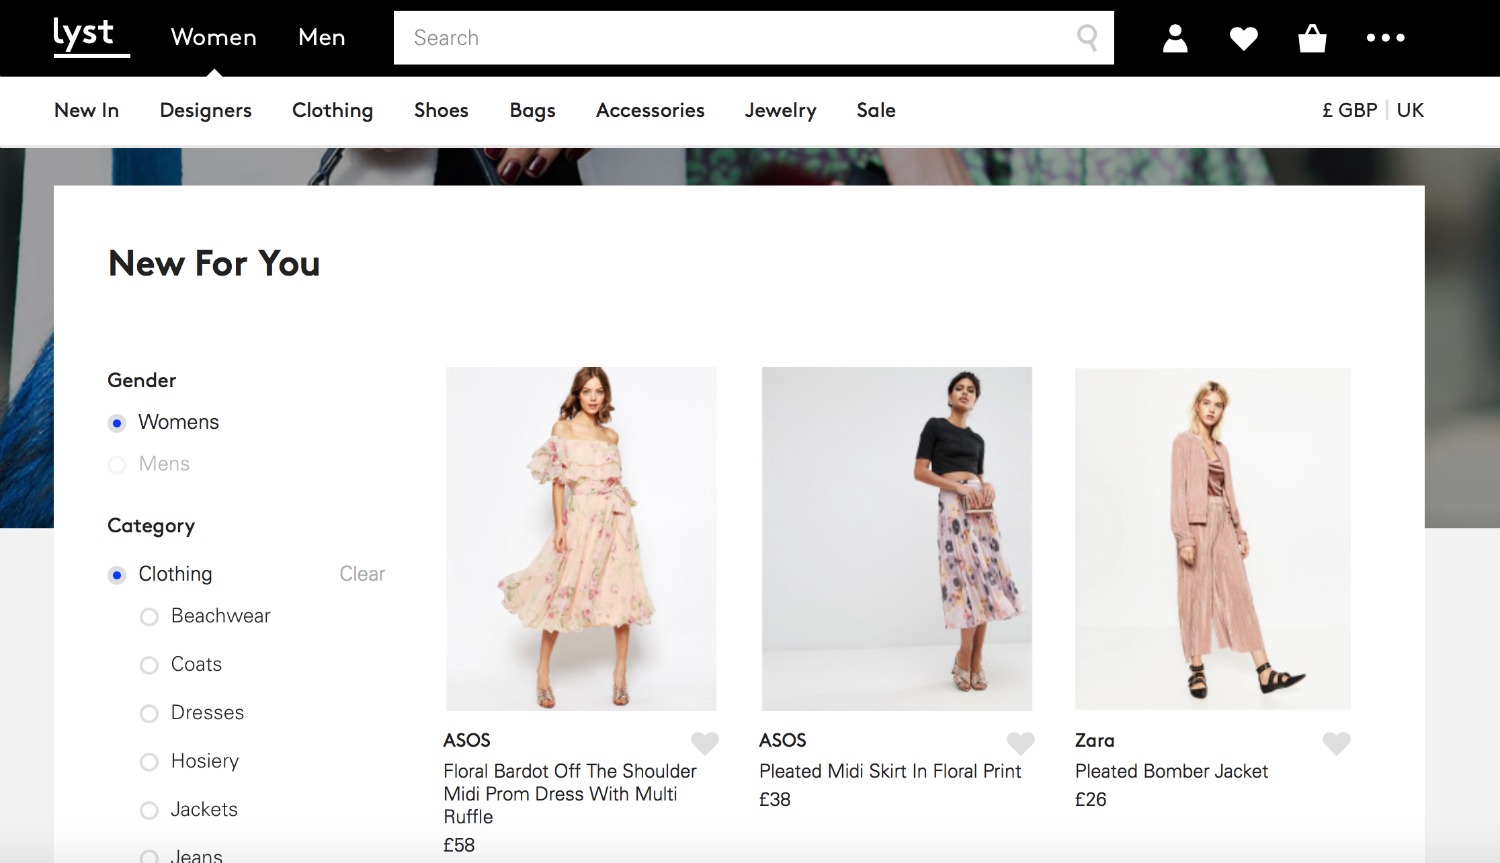
Task: Open the Designers page
Action: click(205, 111)
